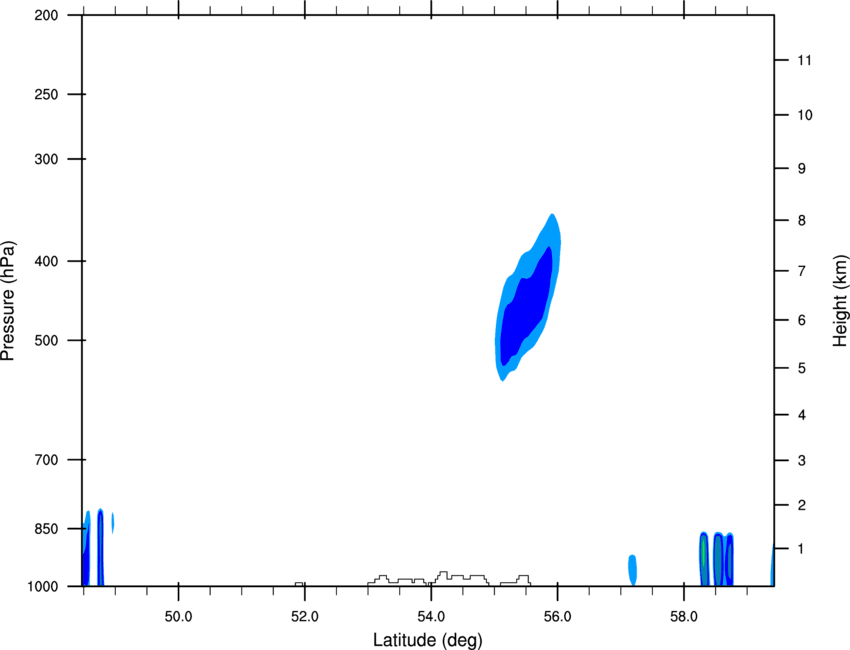Screen dimensions: 850x650
Task: Click the 4 km height label
Action: tap(802, 415)
